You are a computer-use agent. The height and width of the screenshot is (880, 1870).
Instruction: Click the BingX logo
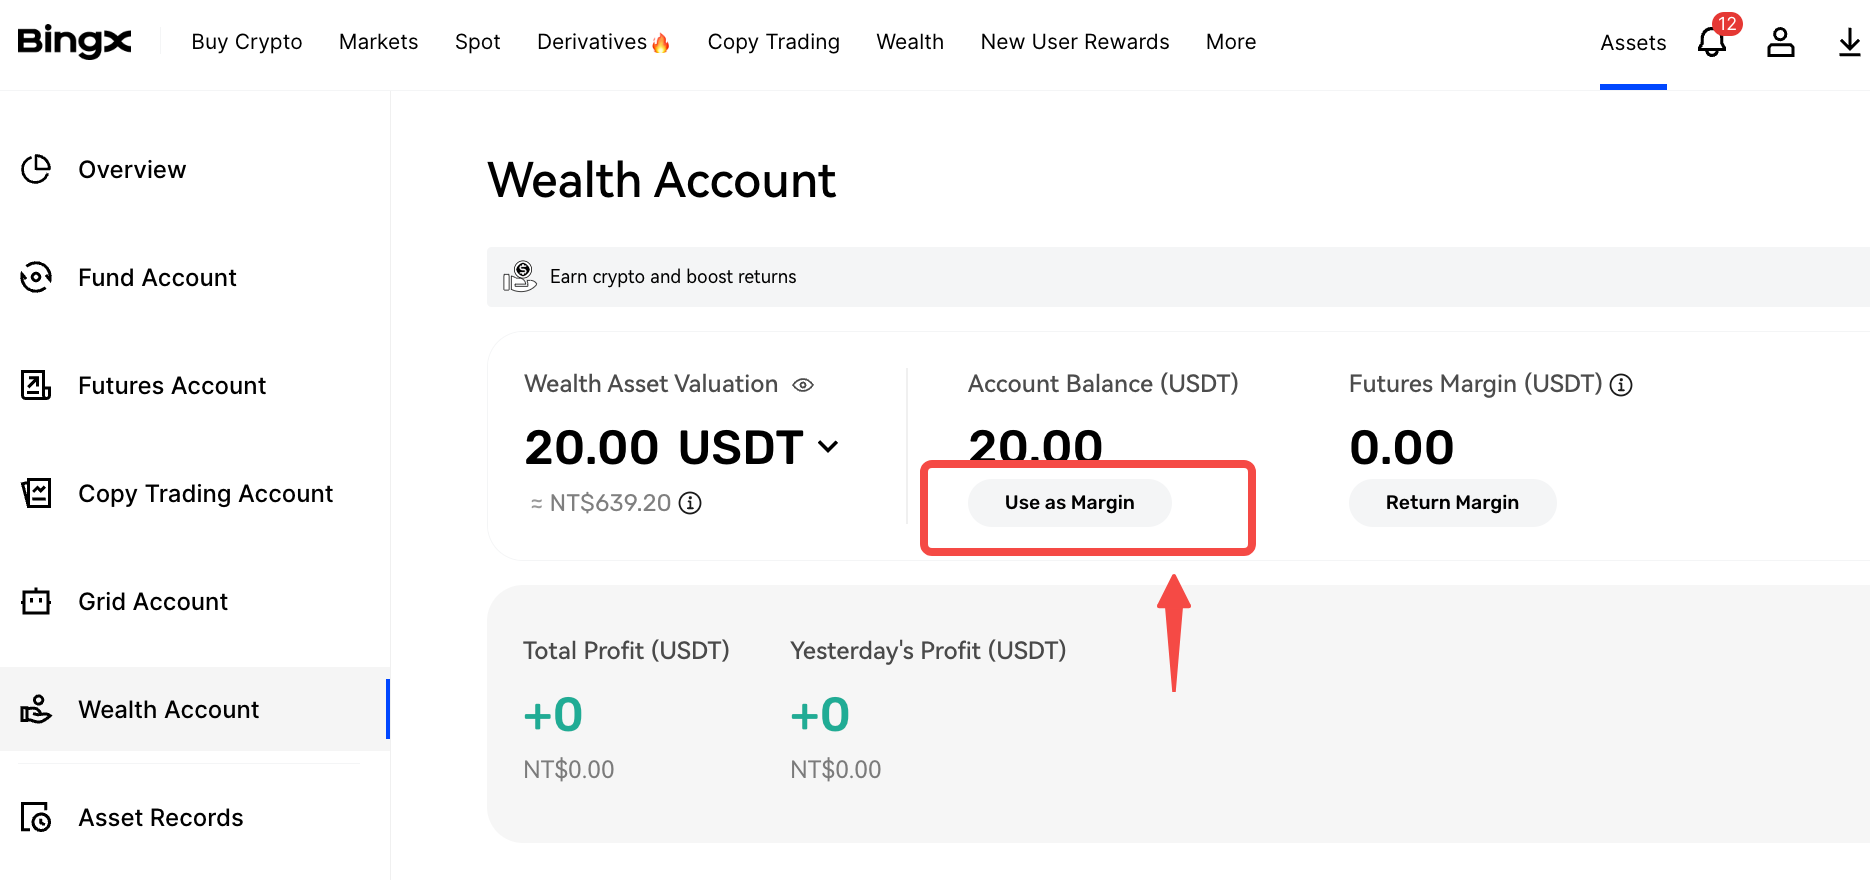click(x=75, y=42)
